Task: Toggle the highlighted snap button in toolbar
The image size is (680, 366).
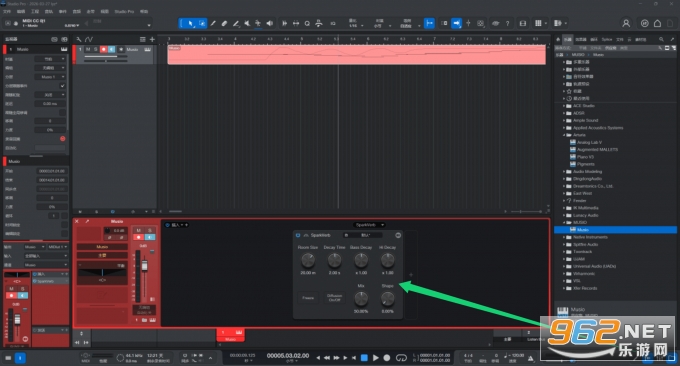Action: click(x=429, y=23)
